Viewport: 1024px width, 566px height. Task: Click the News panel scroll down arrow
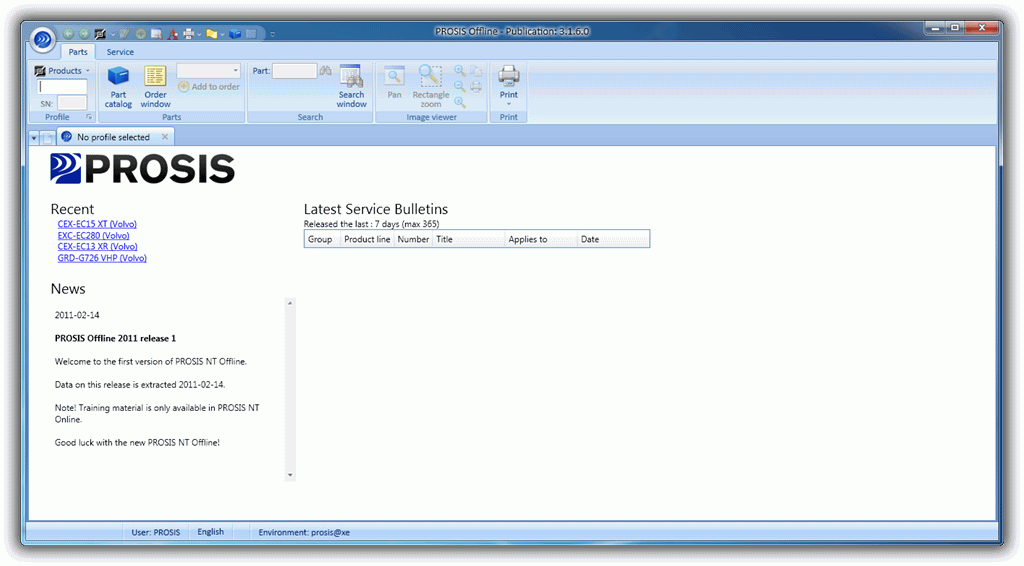click(290, 475)
